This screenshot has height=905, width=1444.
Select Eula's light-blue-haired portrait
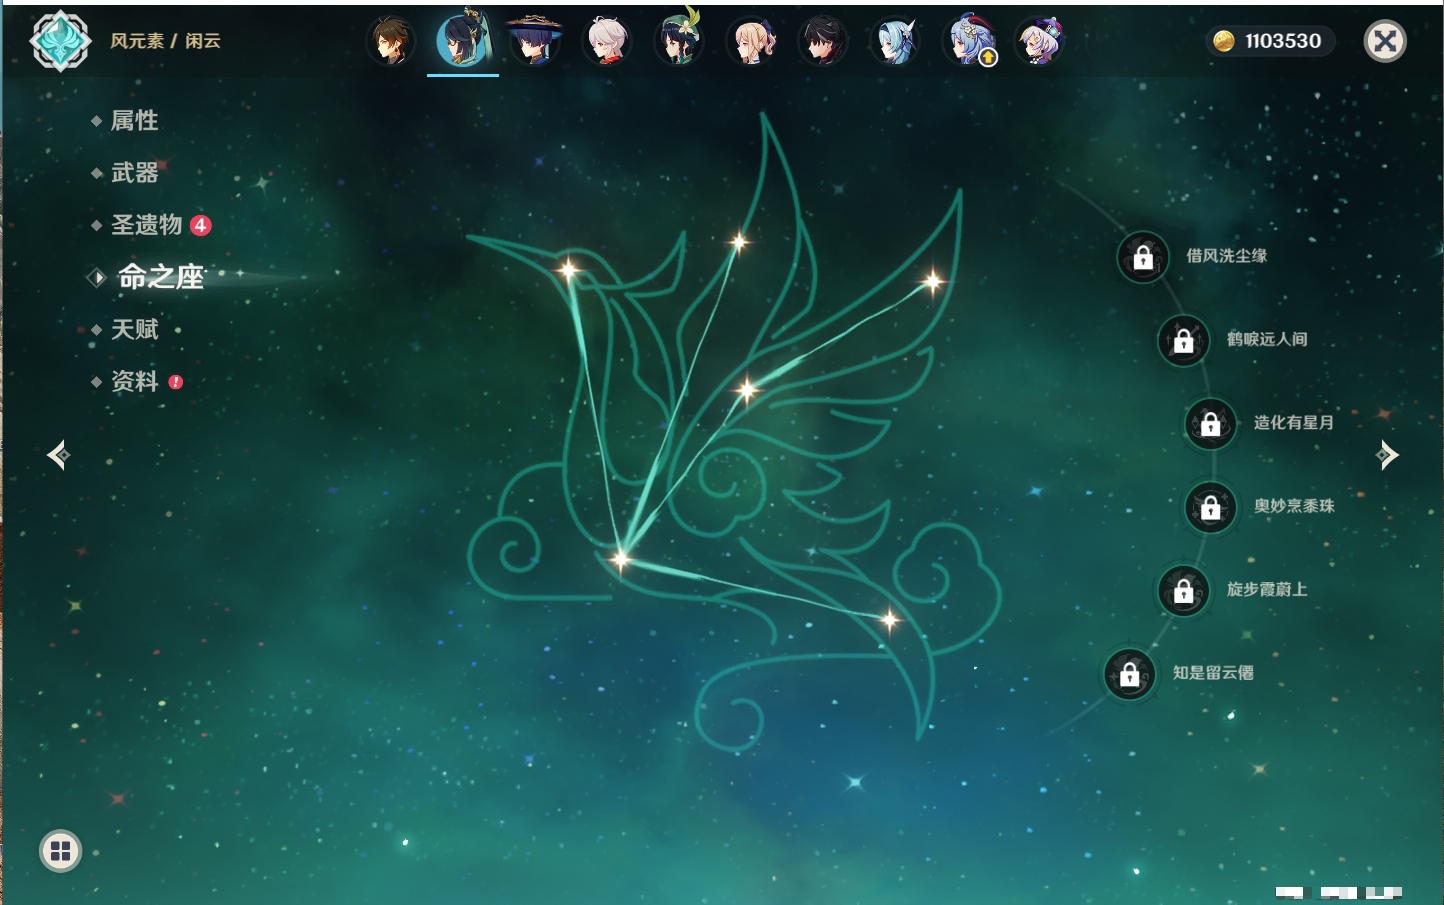point(895,42)
